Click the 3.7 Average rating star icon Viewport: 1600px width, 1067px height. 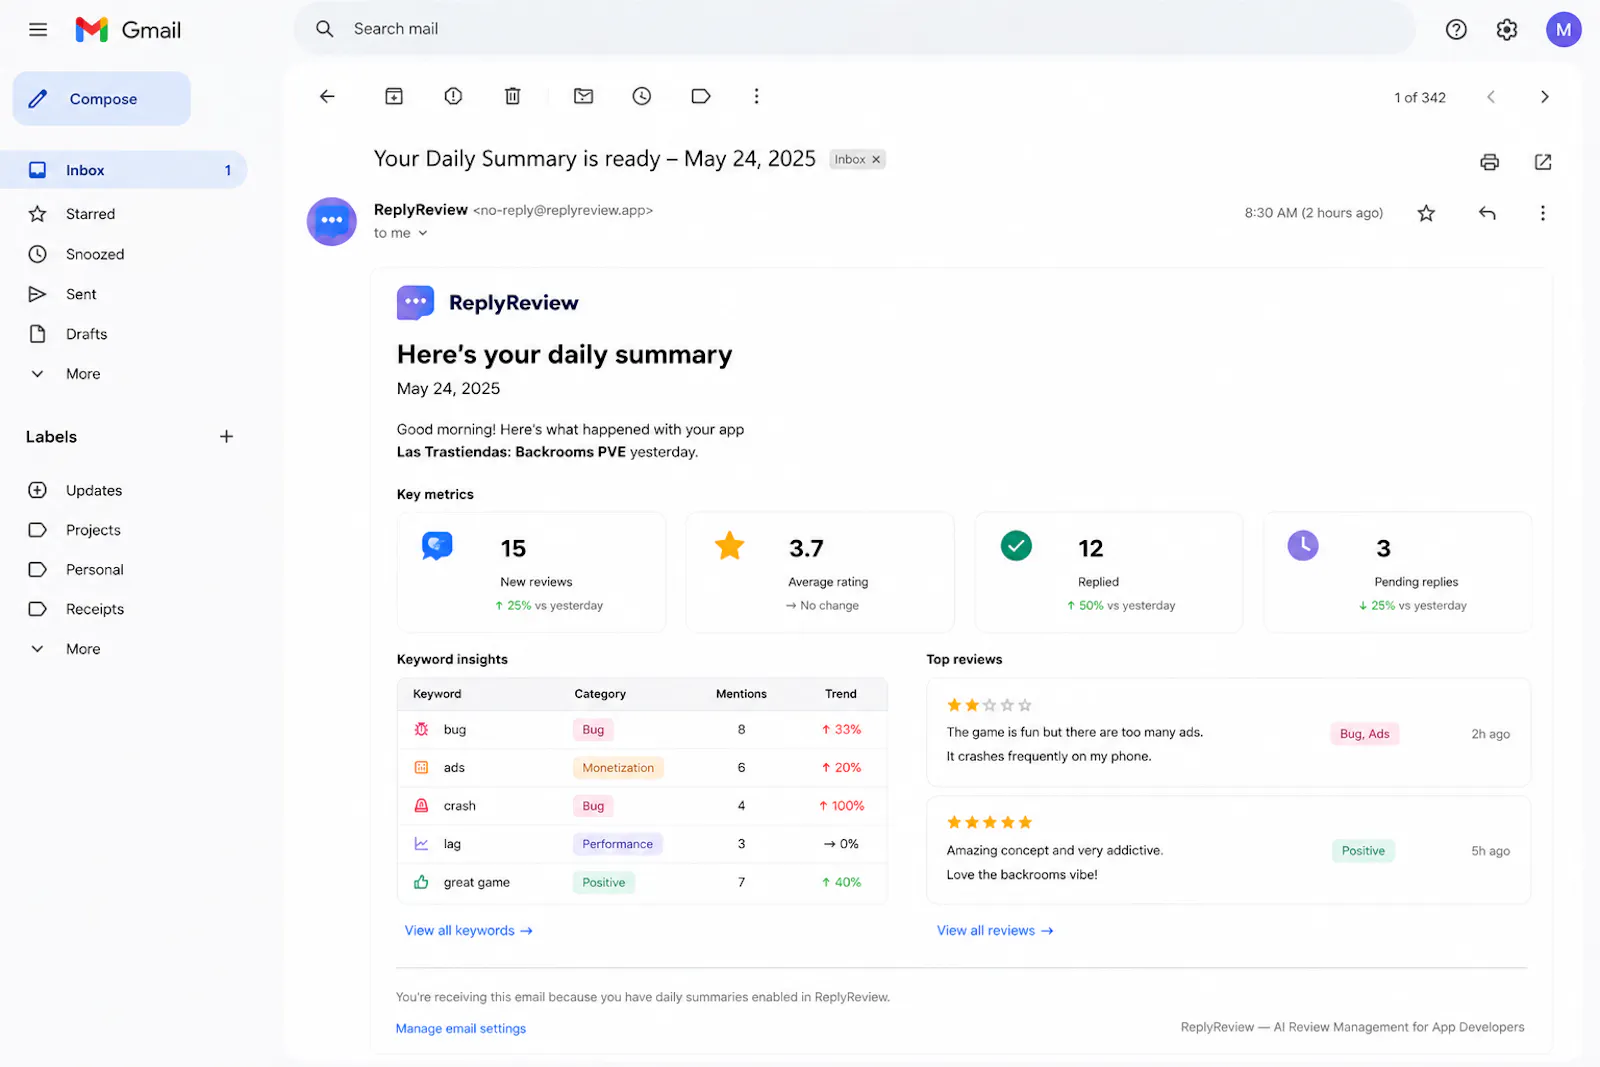730,546
